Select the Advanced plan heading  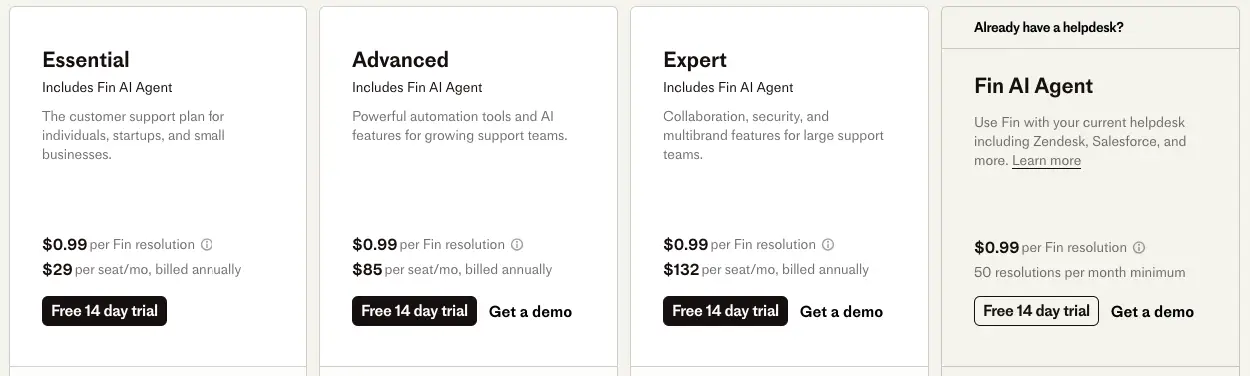400,60
